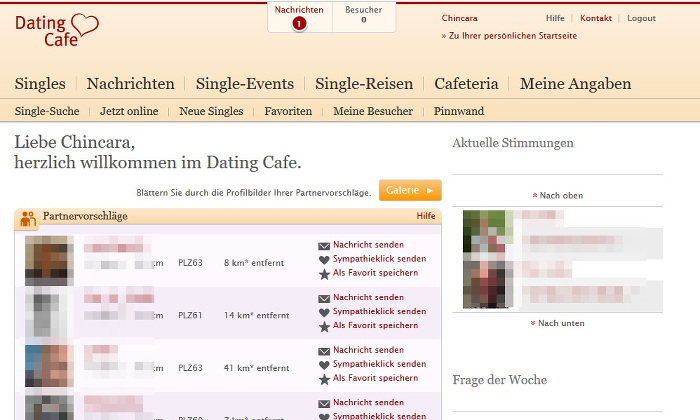Open the Nachrichten main menu item

click(x=130, y=84)
